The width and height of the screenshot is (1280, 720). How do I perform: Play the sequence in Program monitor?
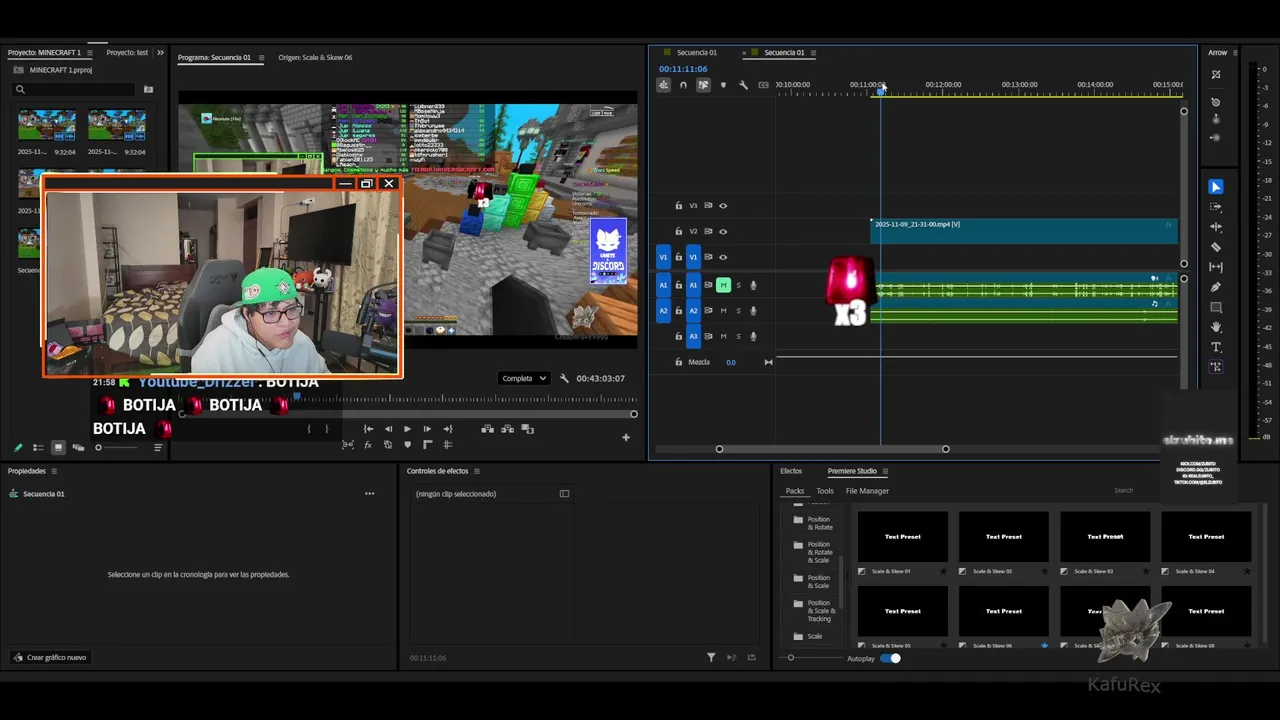click(407, 429)
